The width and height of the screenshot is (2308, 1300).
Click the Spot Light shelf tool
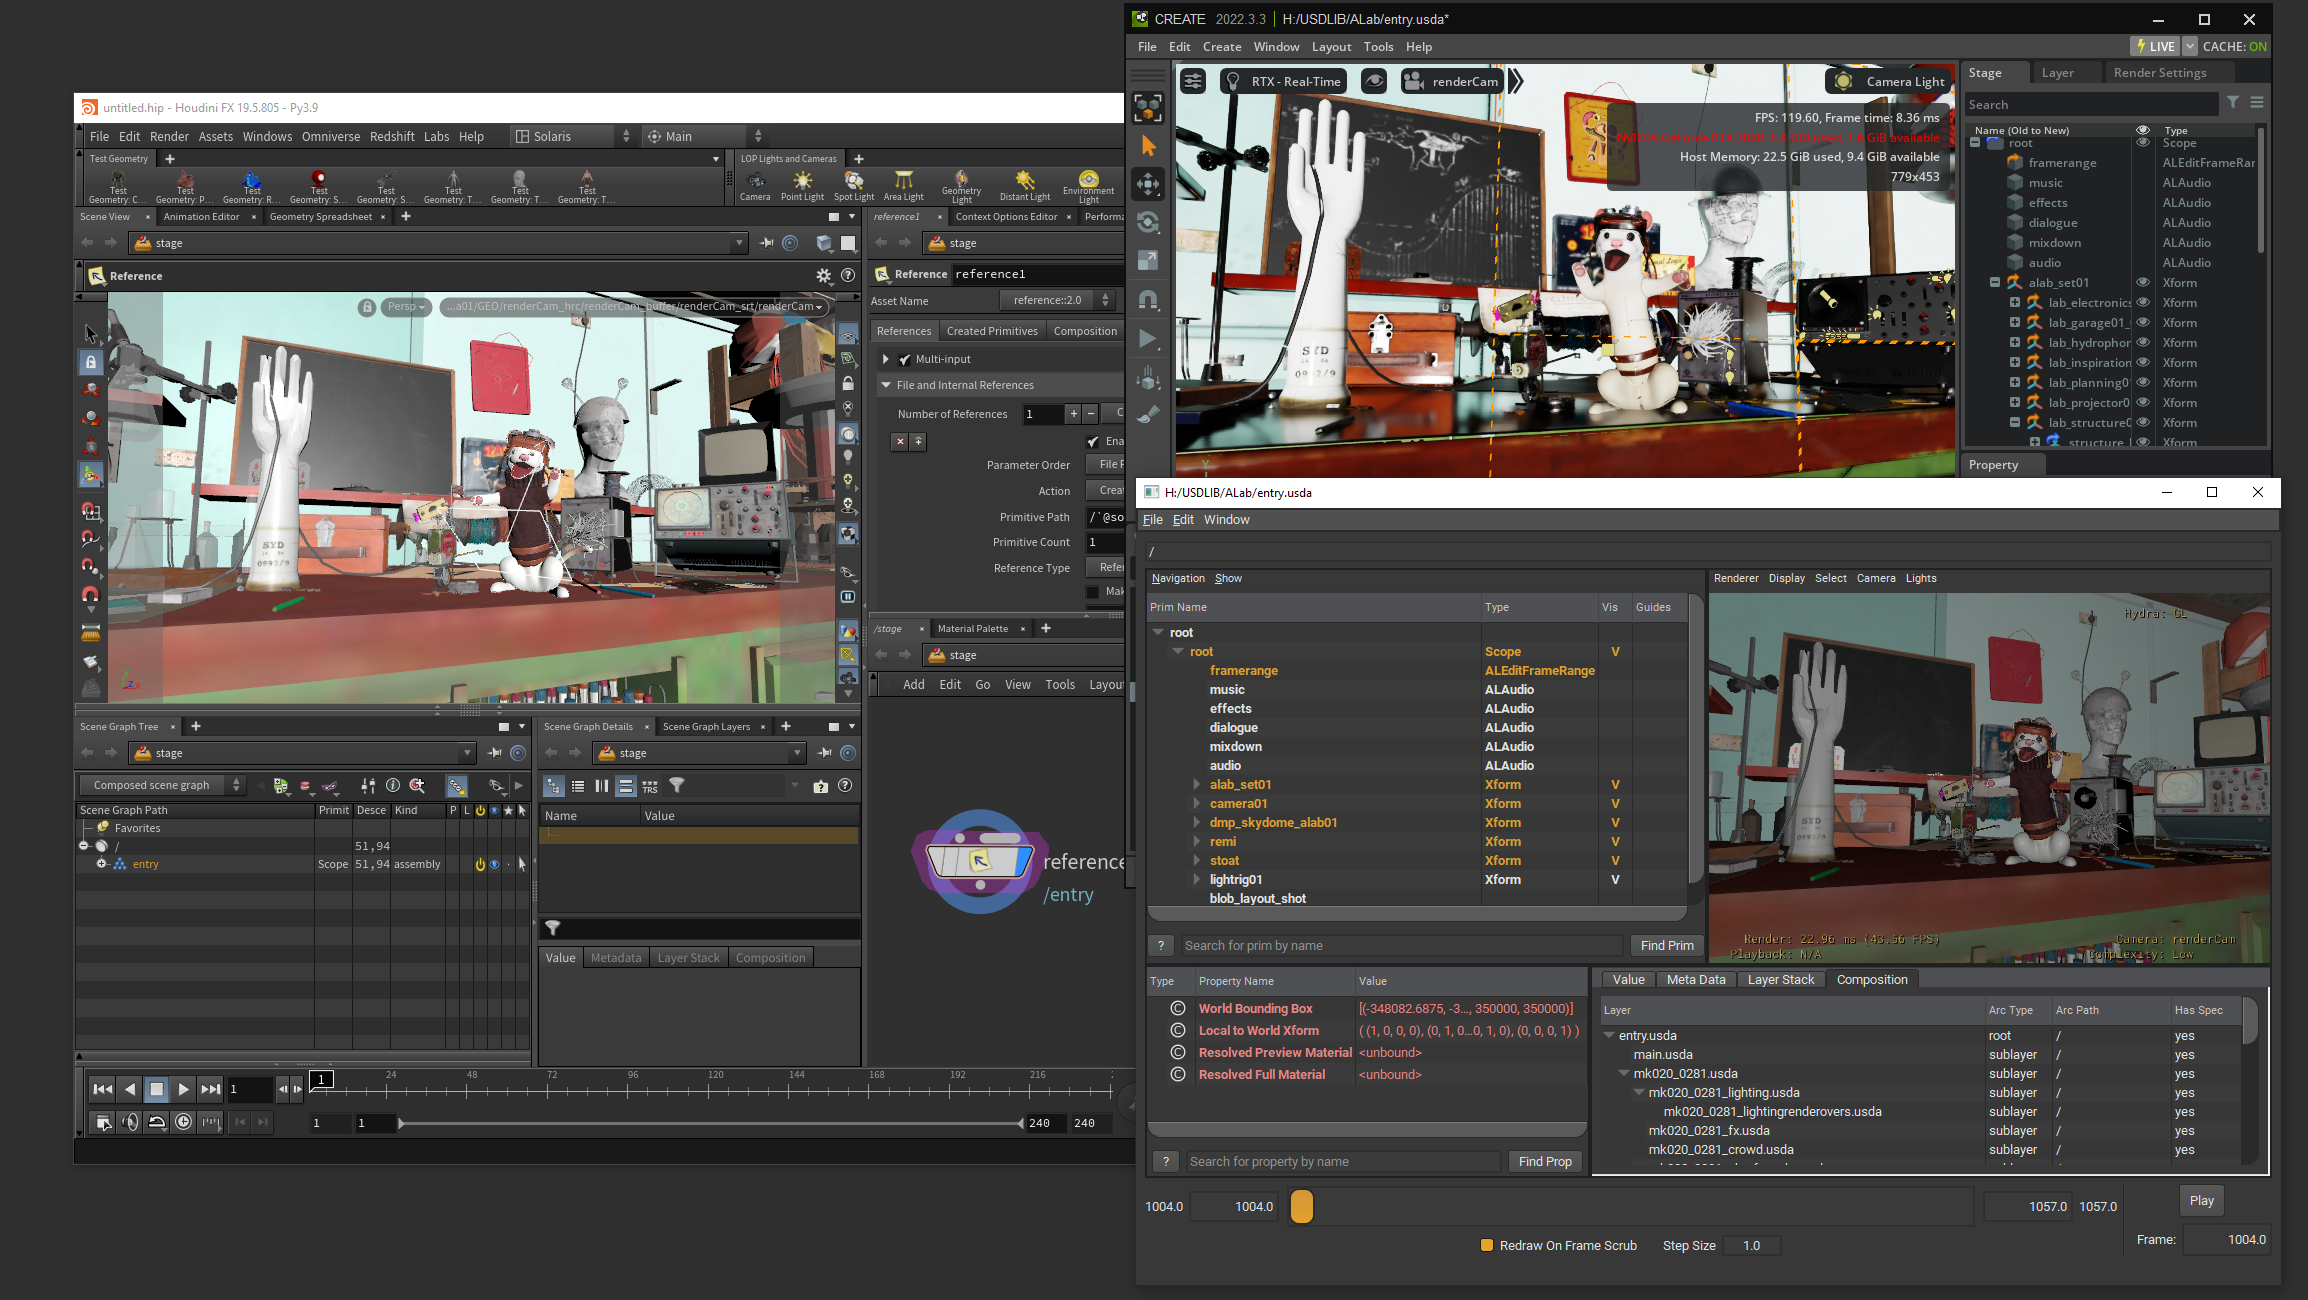[x=853, y=183]
